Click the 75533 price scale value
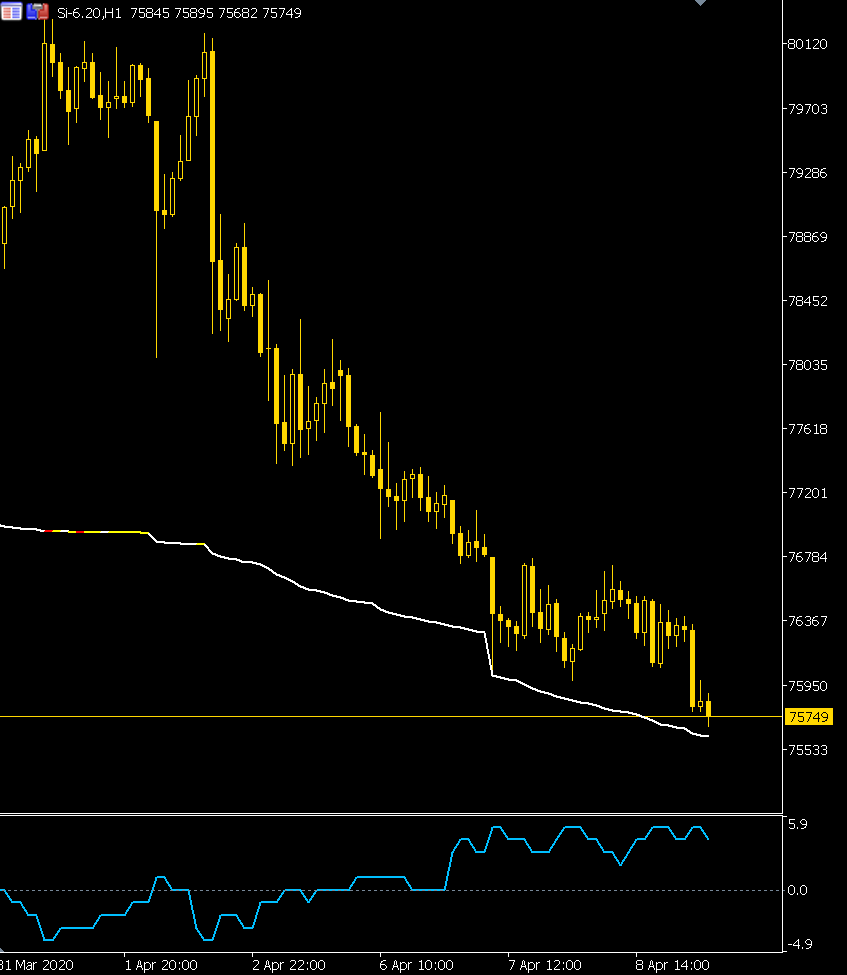 807,750
